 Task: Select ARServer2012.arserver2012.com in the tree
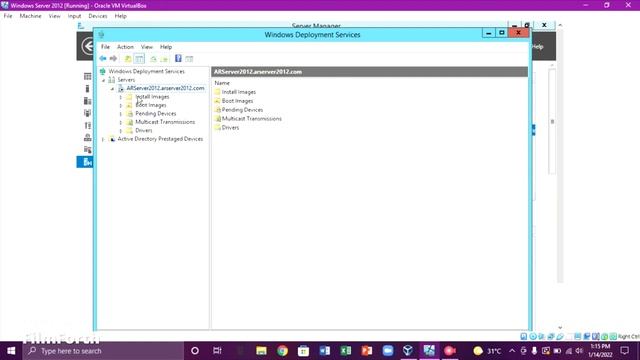pos(165,88)
